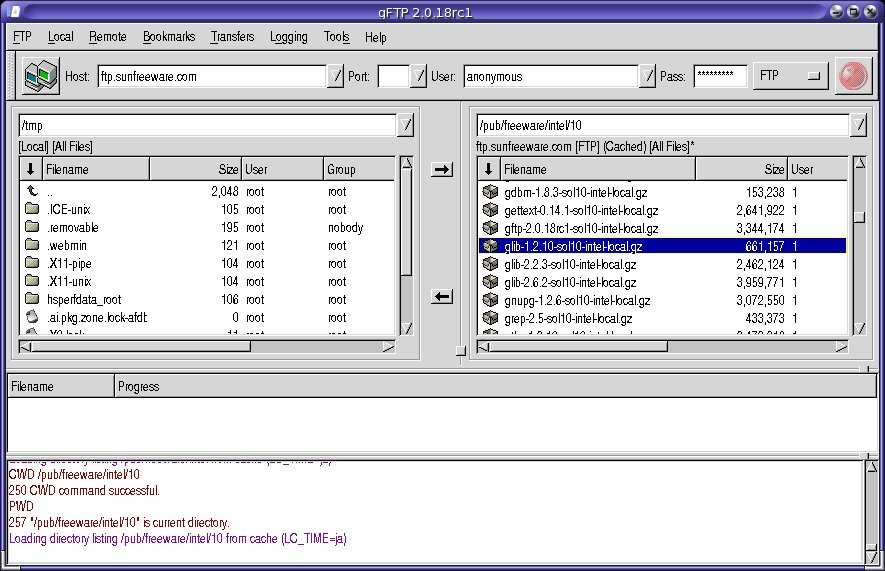Click the log pane scroll down arrow
The height and width of the screenshot is (571, 885).
pyautogui.click(x=871, y=557)
